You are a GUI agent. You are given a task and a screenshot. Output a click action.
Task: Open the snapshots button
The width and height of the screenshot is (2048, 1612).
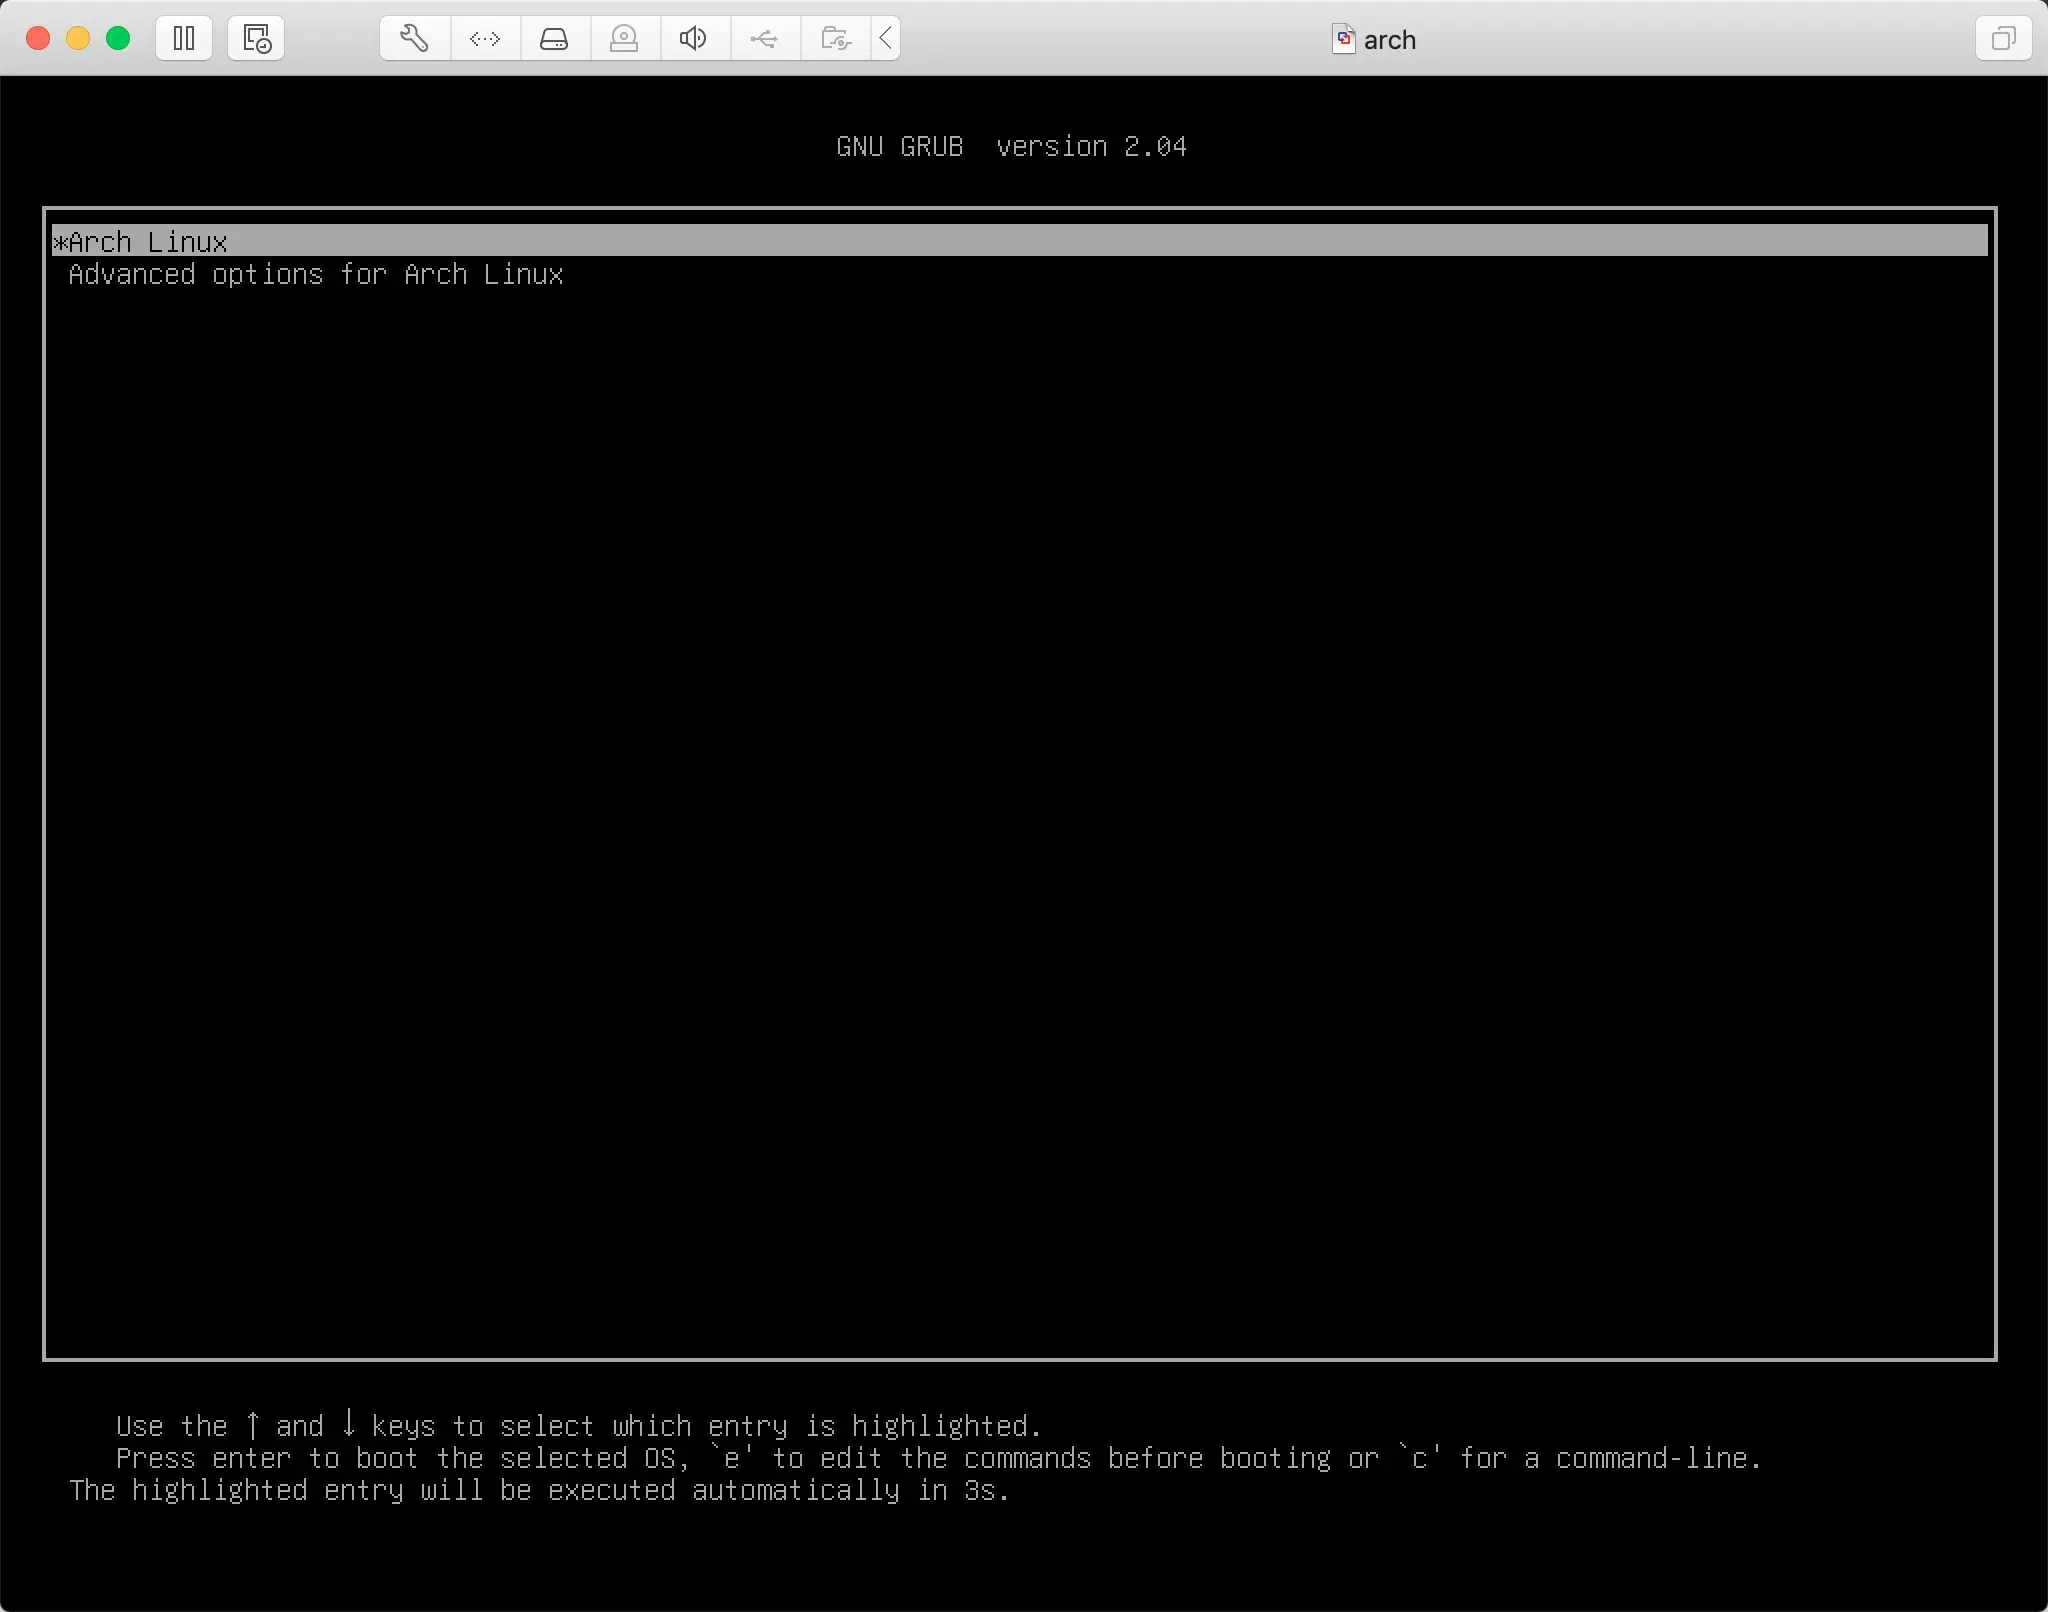[x=256, y=39]
